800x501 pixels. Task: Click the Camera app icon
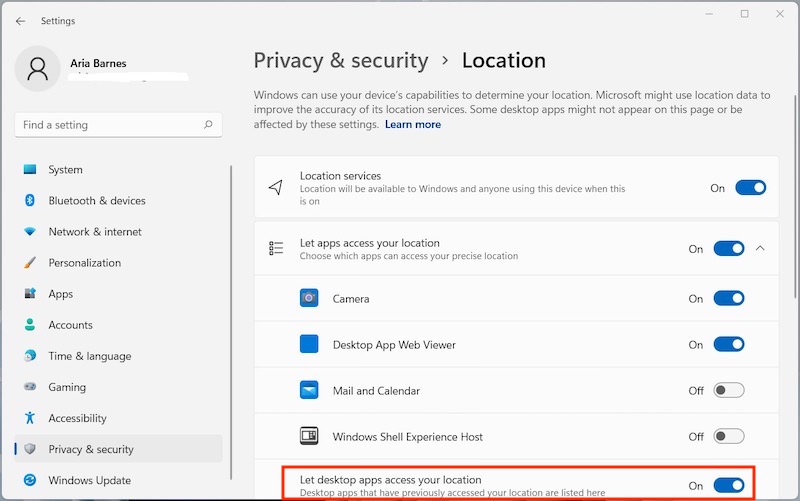point(309,298)
